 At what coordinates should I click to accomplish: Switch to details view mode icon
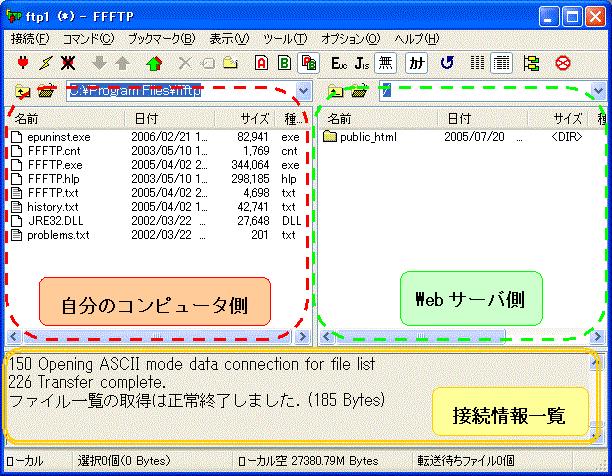click(502, 63)
